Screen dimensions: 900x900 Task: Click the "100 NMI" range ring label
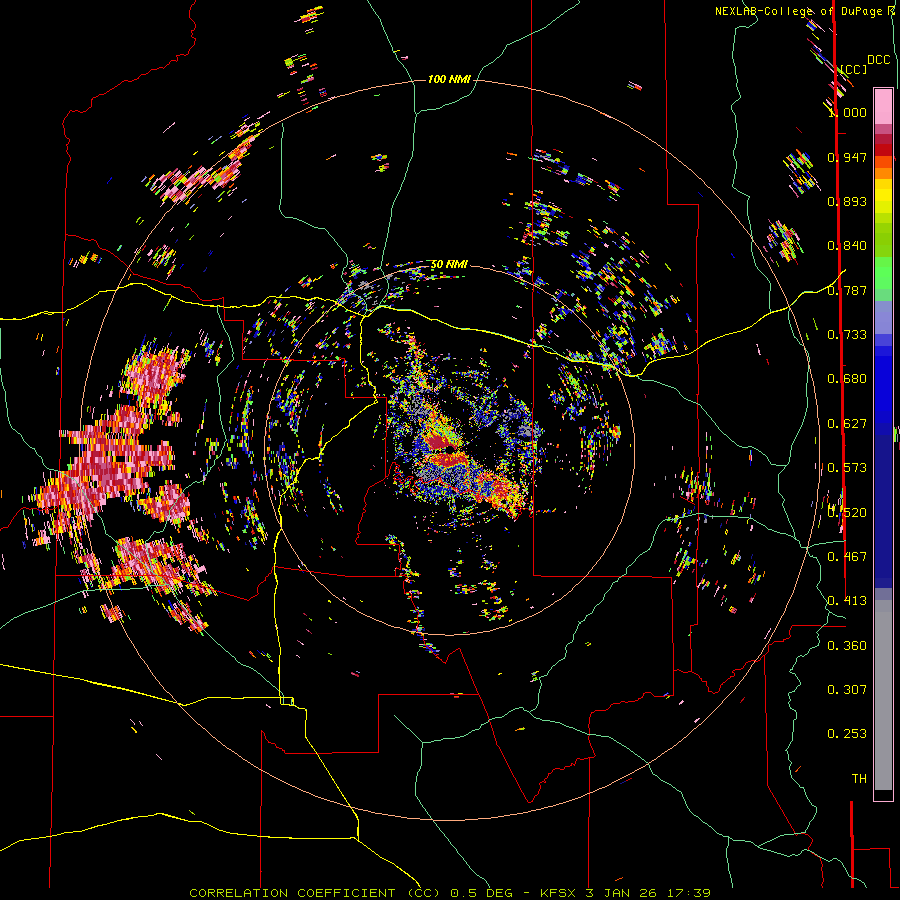tap(449, 79)
